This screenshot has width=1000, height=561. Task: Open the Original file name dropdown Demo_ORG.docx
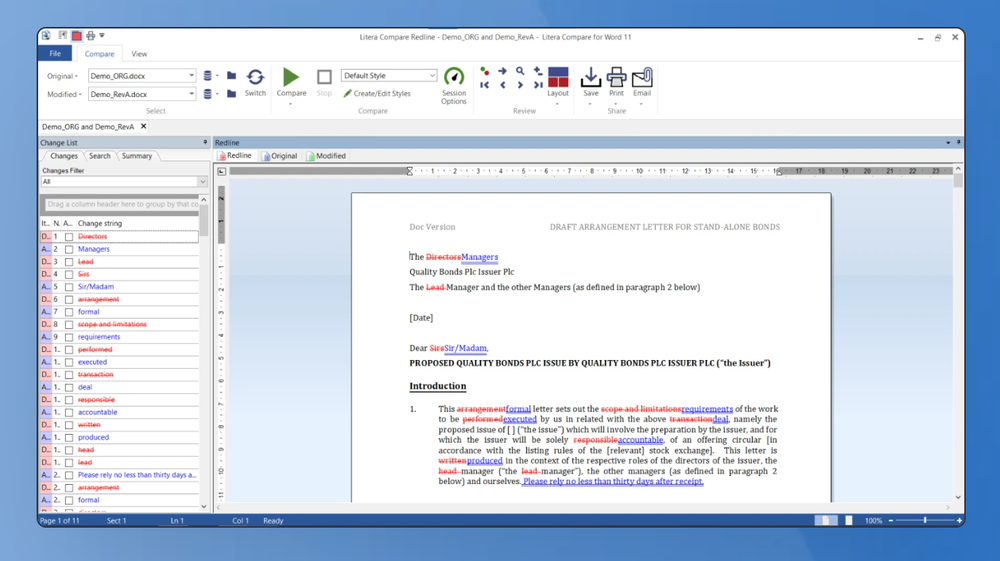point(191,76)
